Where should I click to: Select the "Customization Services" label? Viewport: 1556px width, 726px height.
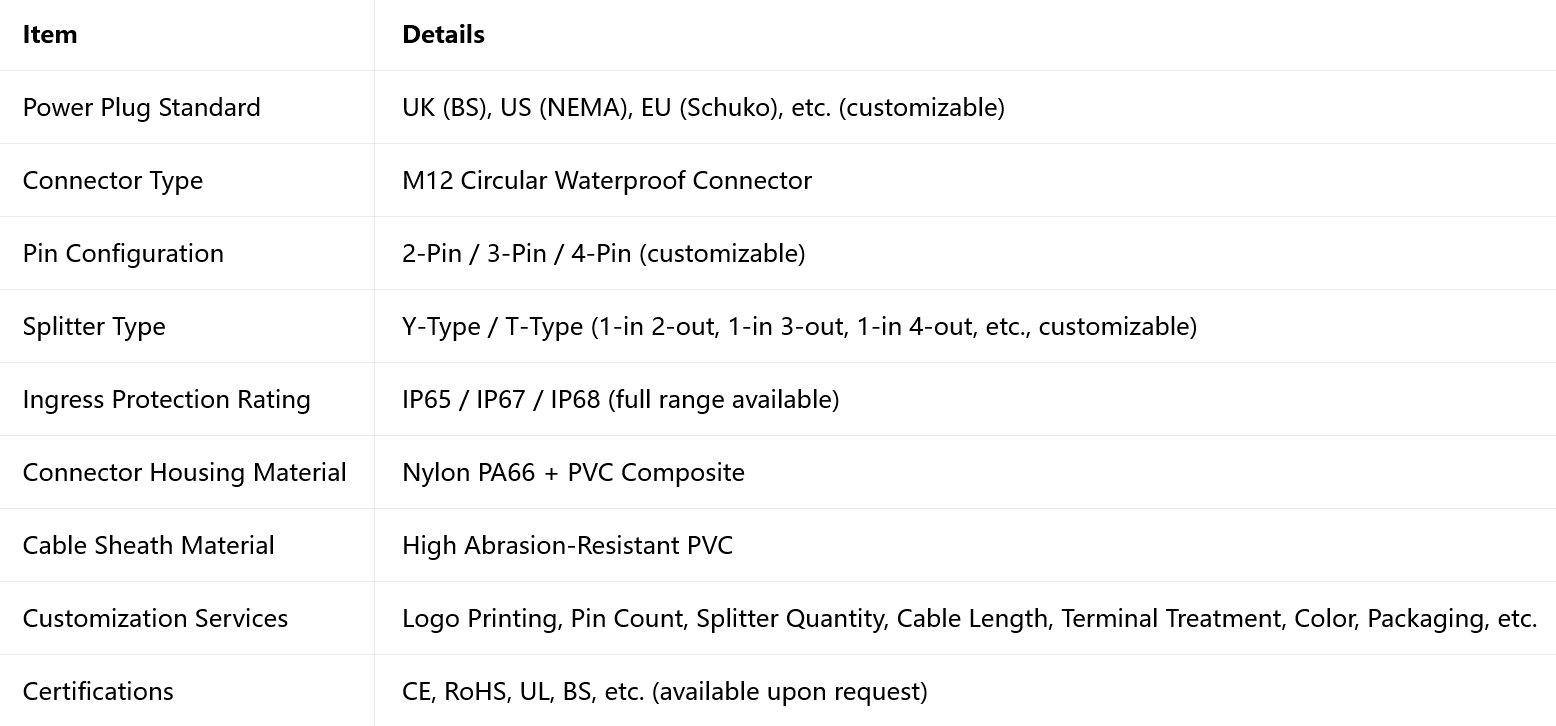coord(155,619)
